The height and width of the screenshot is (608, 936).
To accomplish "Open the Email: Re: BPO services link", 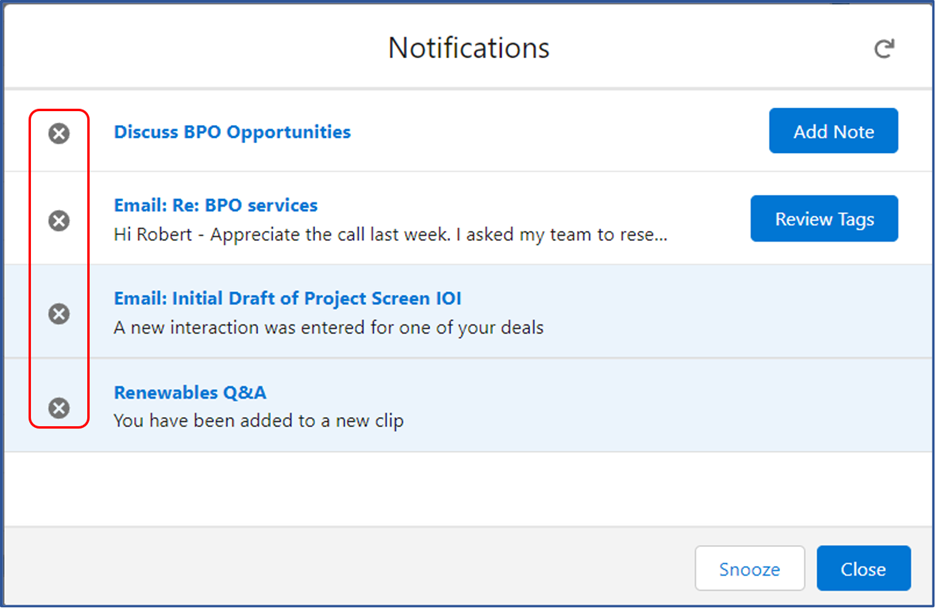I will pos(215,205).
